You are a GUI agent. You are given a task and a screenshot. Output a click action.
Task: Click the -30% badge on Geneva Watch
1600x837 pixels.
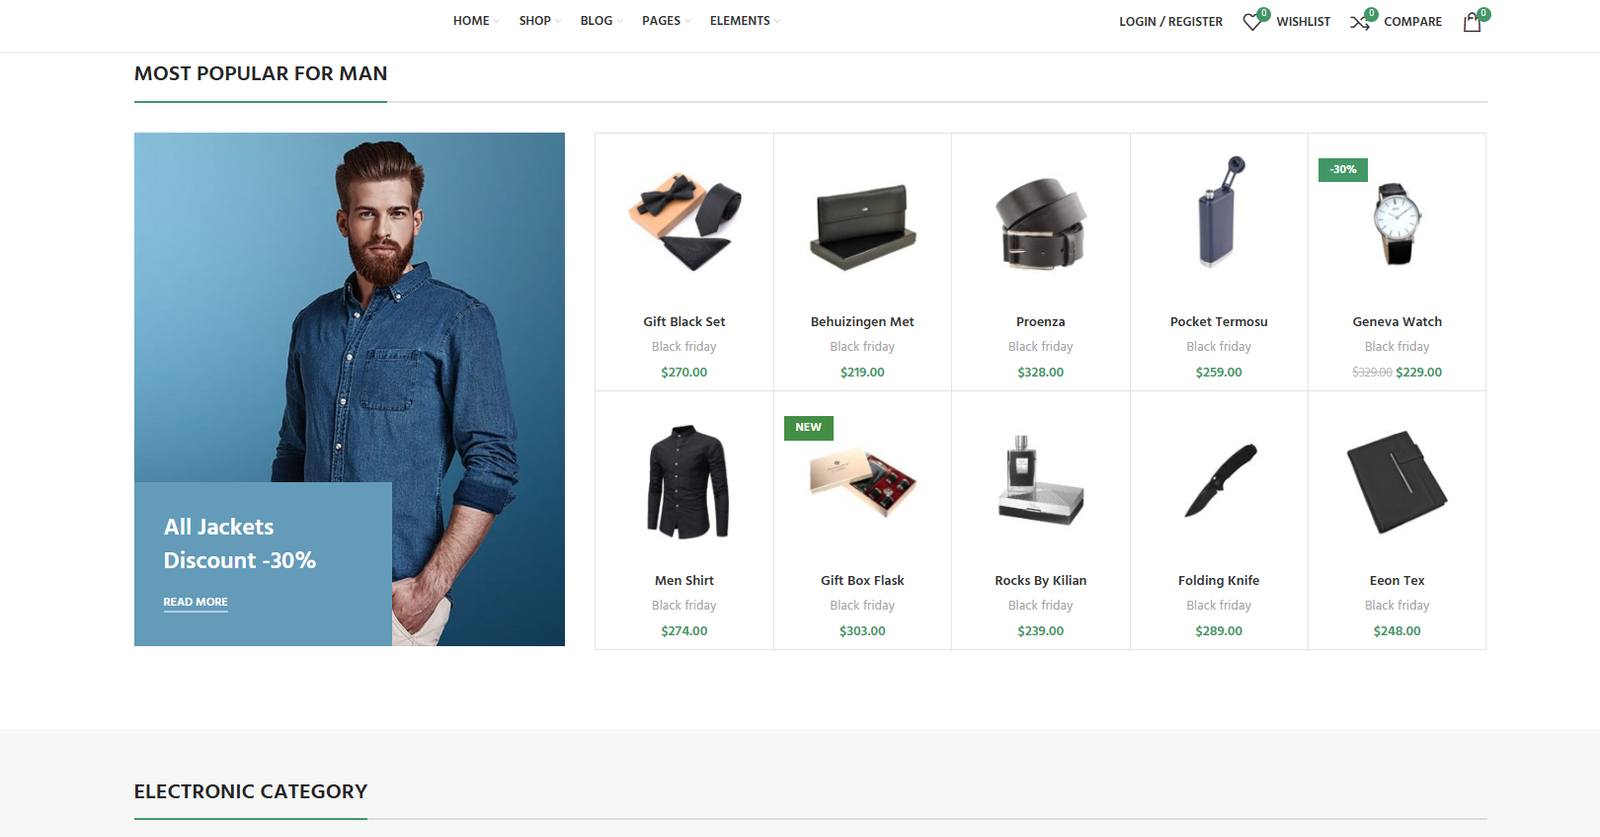coord(1343,170)
